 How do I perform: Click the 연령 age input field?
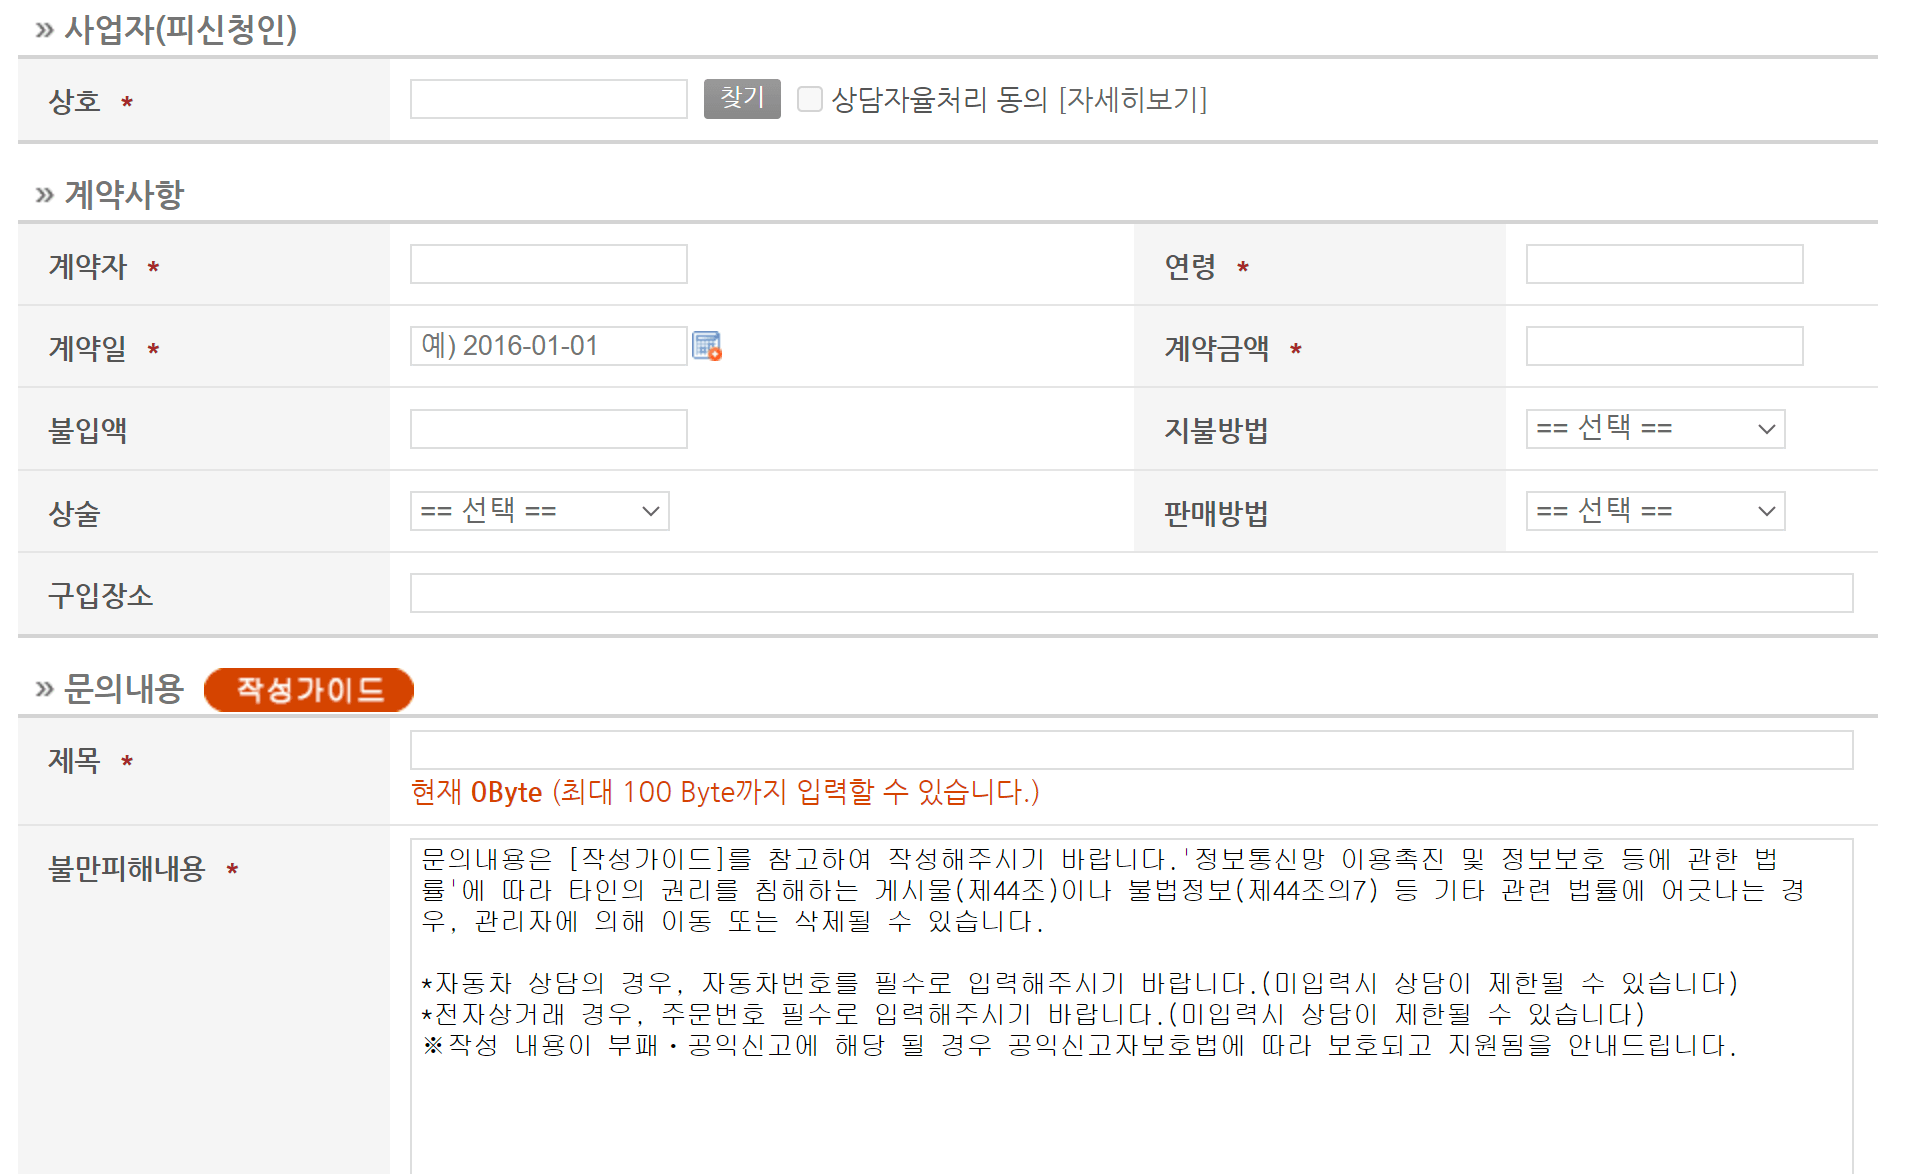(x=1663, y=263)
